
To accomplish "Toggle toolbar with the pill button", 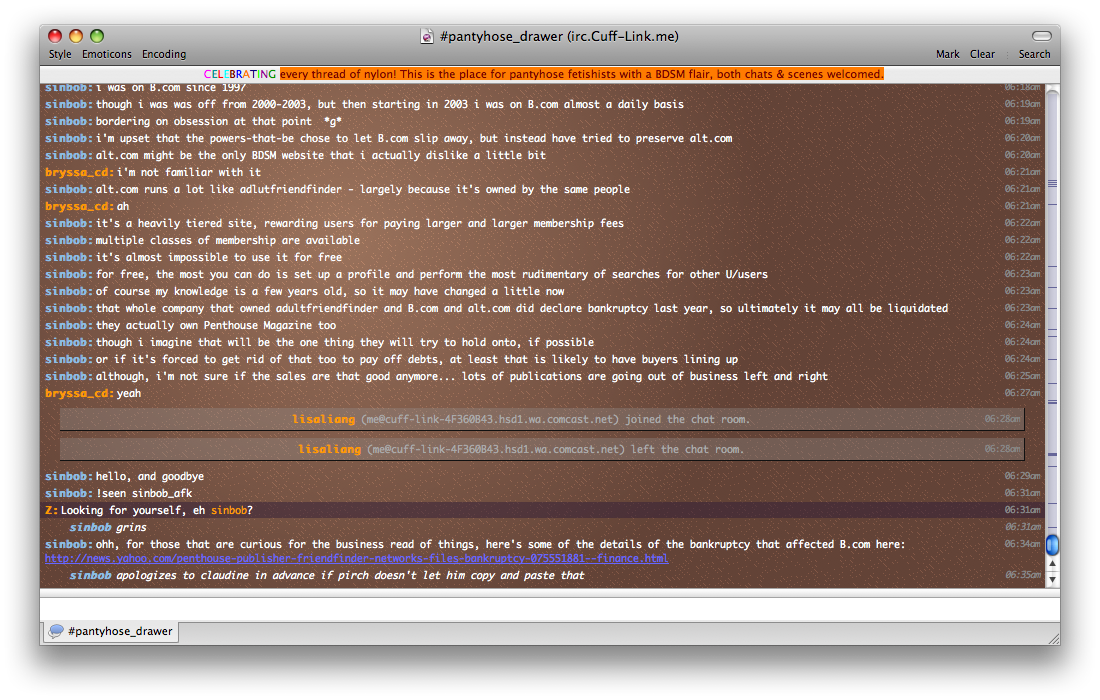I will point(1042,36).
